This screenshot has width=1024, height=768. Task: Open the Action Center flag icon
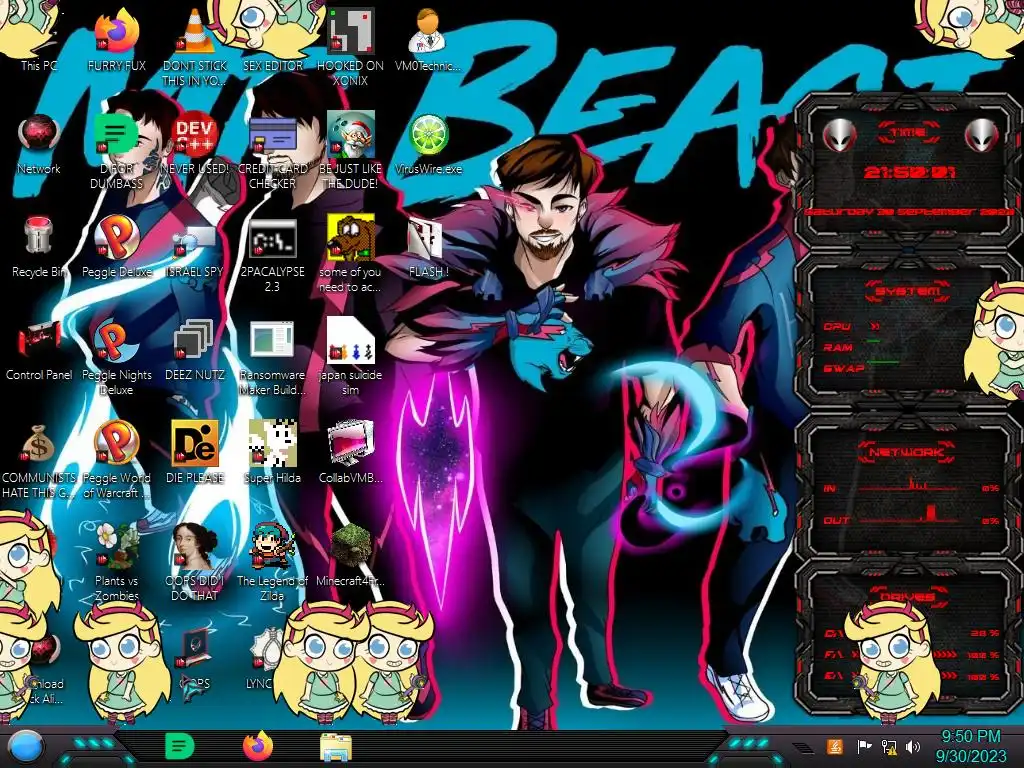[x=864, y=746]
